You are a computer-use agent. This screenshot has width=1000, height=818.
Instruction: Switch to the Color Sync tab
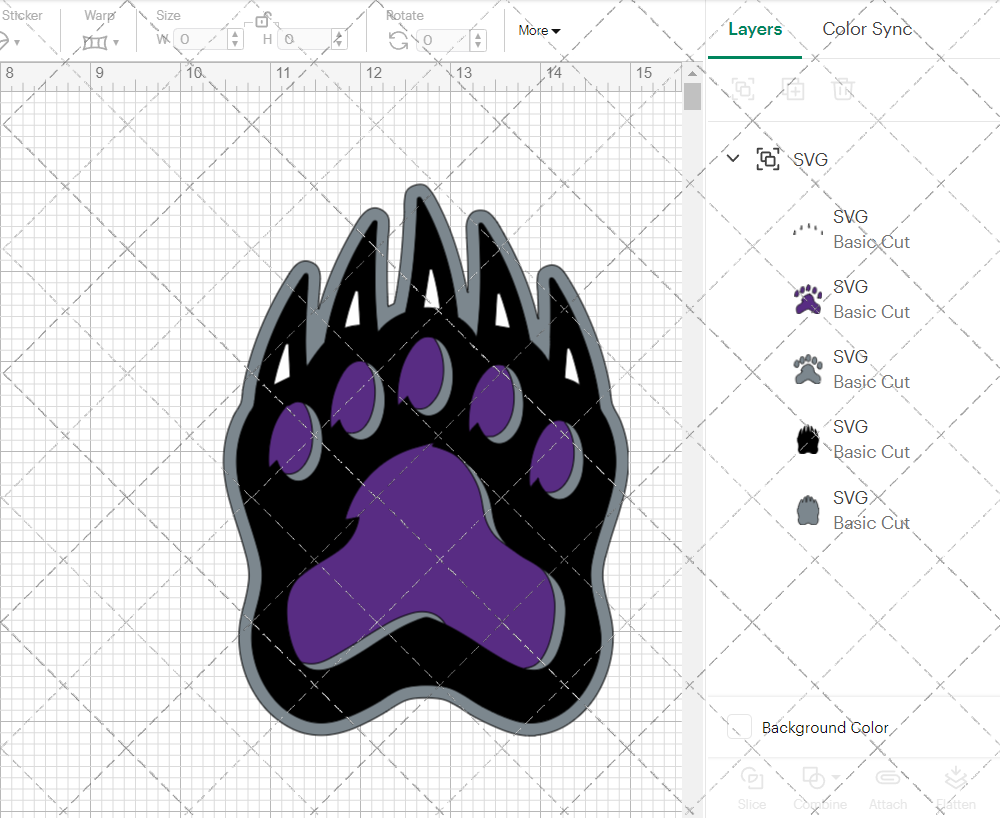point(867,29)
